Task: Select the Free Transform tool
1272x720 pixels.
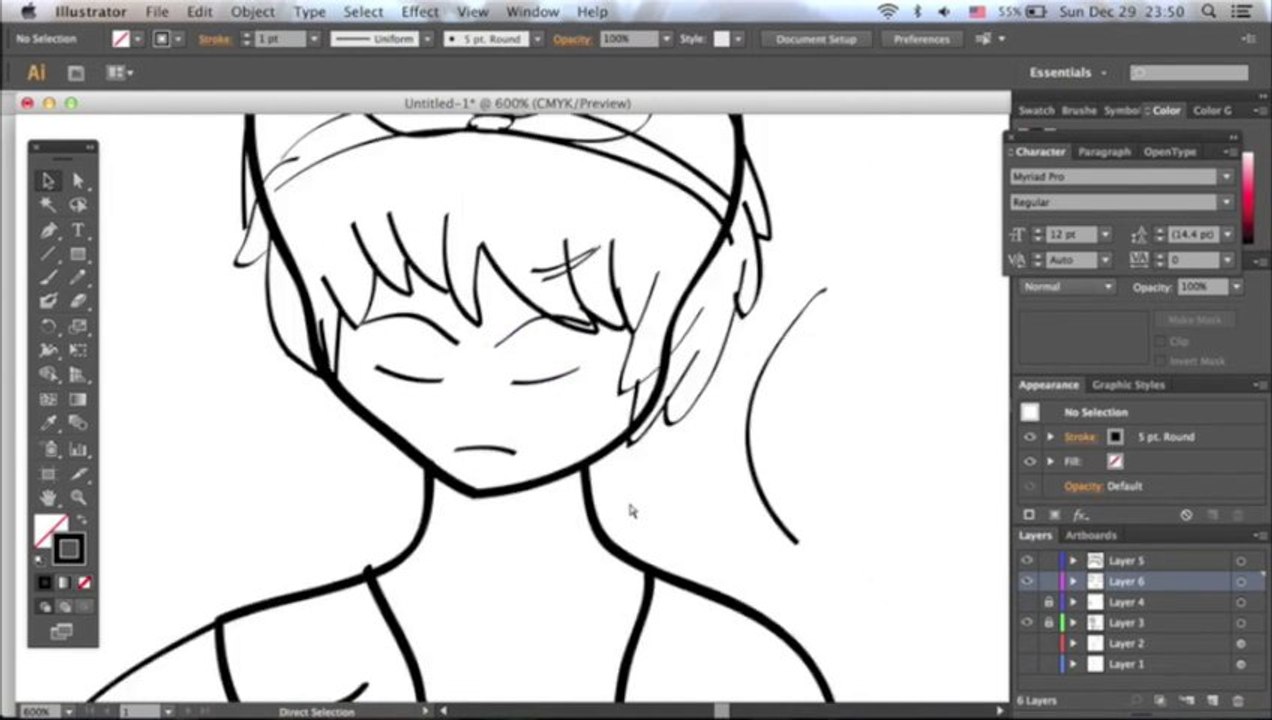Action: tap(78, 350)
